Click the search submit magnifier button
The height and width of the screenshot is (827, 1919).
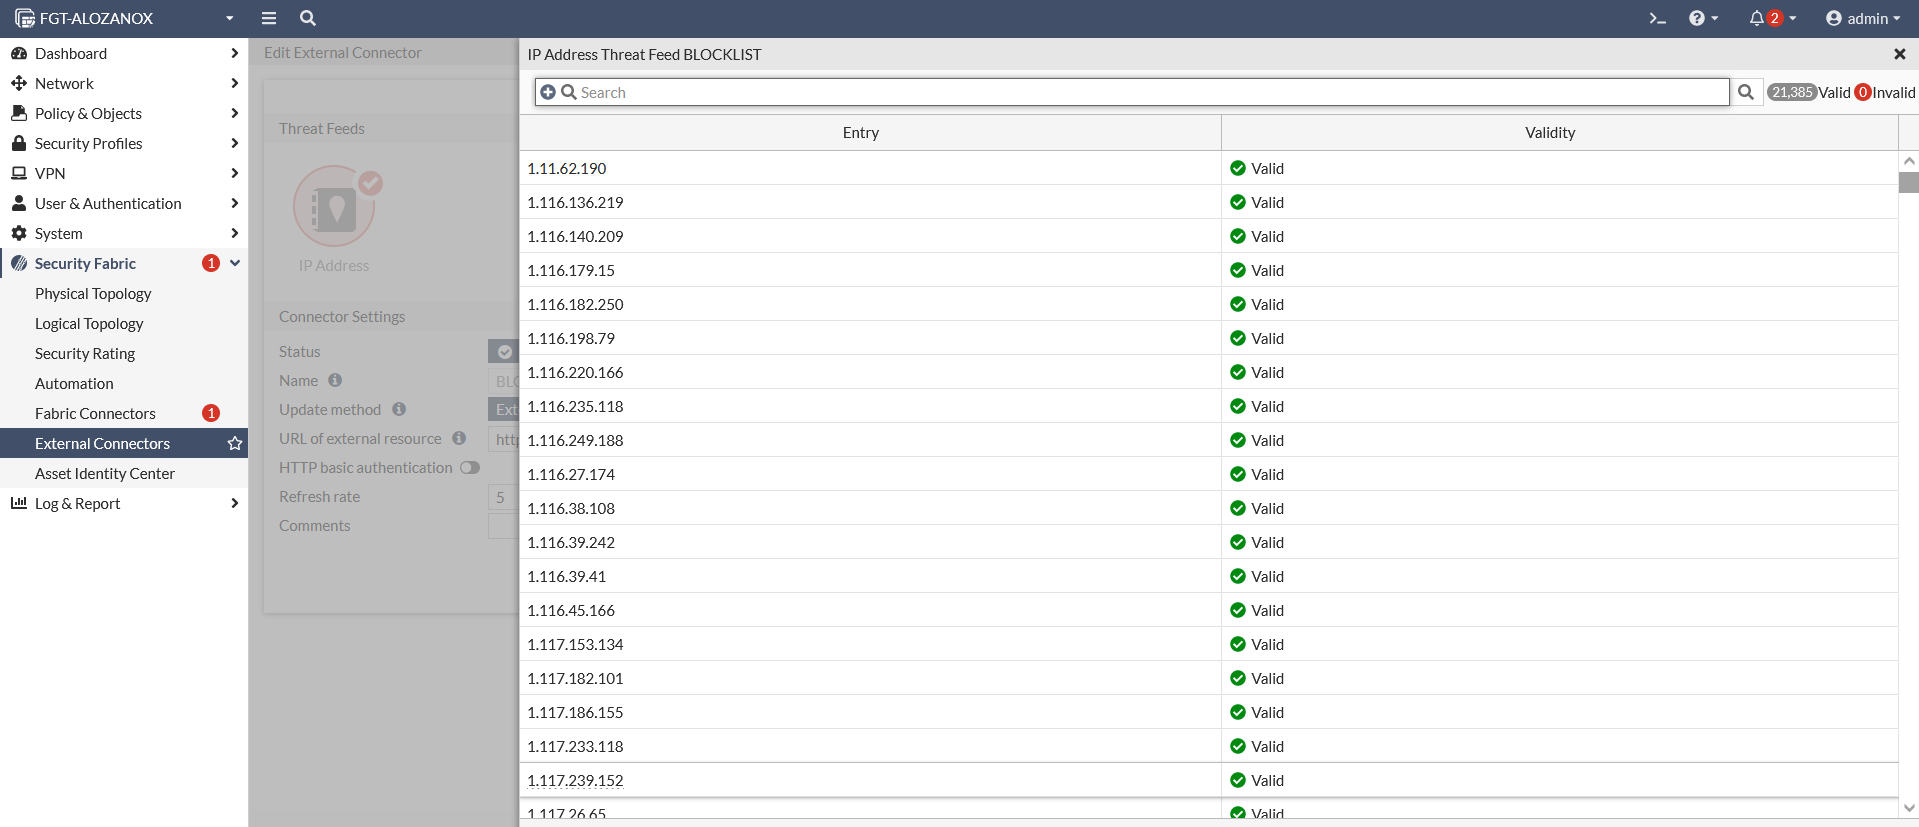1746,92
